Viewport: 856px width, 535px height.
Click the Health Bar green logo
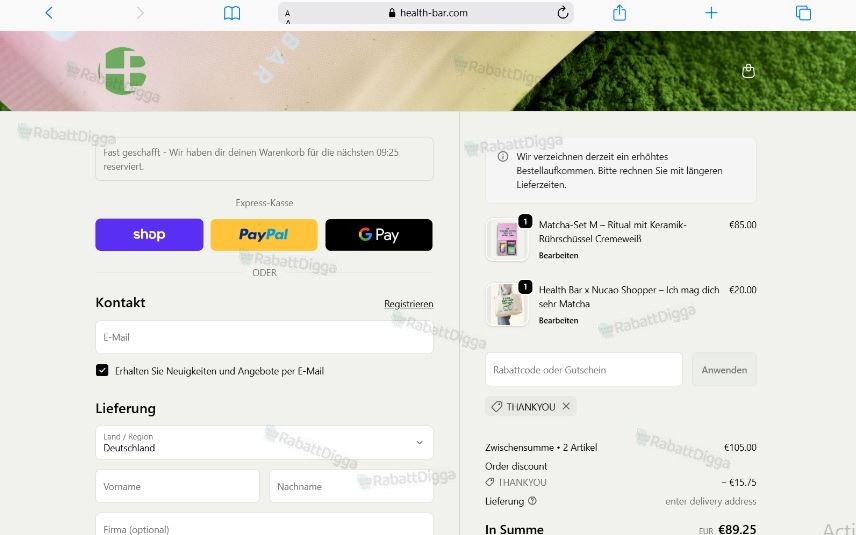pyautogui.click(x=123, y=71)
